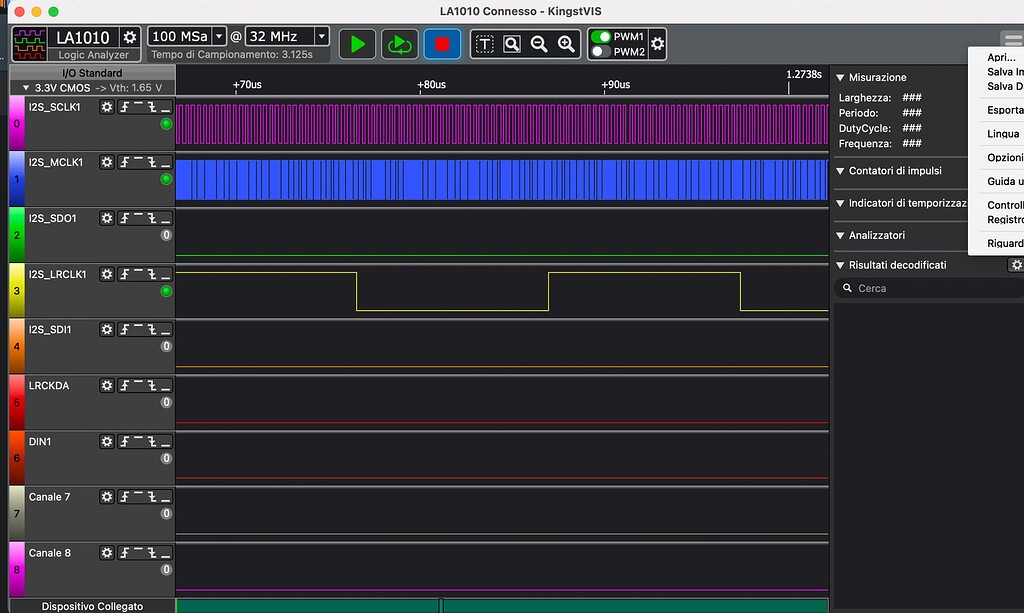This screenshot has height=613, width=1024.
Task: Click the Cerca search field
Action: [930, 288]
